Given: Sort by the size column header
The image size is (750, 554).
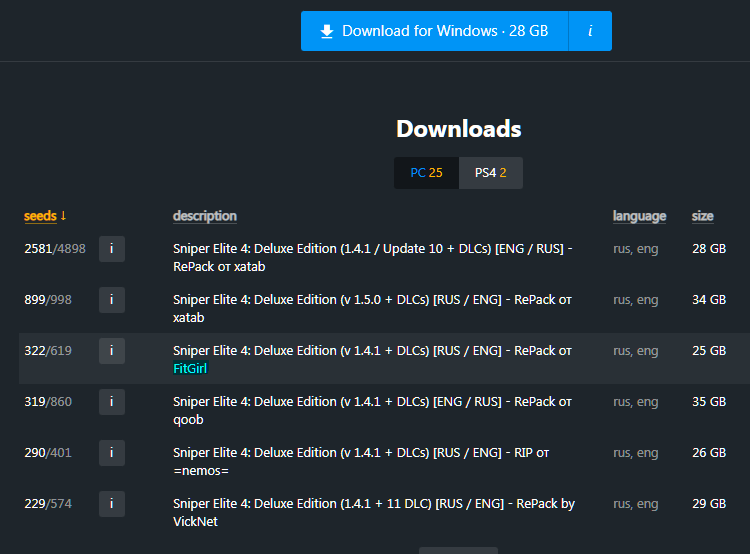Looking at the screenshot, I should pyautogui.click(x=703, y=216).
